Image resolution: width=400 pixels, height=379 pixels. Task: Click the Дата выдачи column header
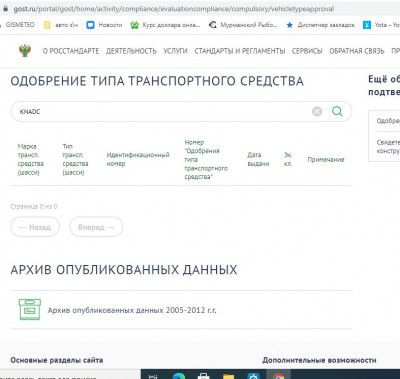[258, 159]
